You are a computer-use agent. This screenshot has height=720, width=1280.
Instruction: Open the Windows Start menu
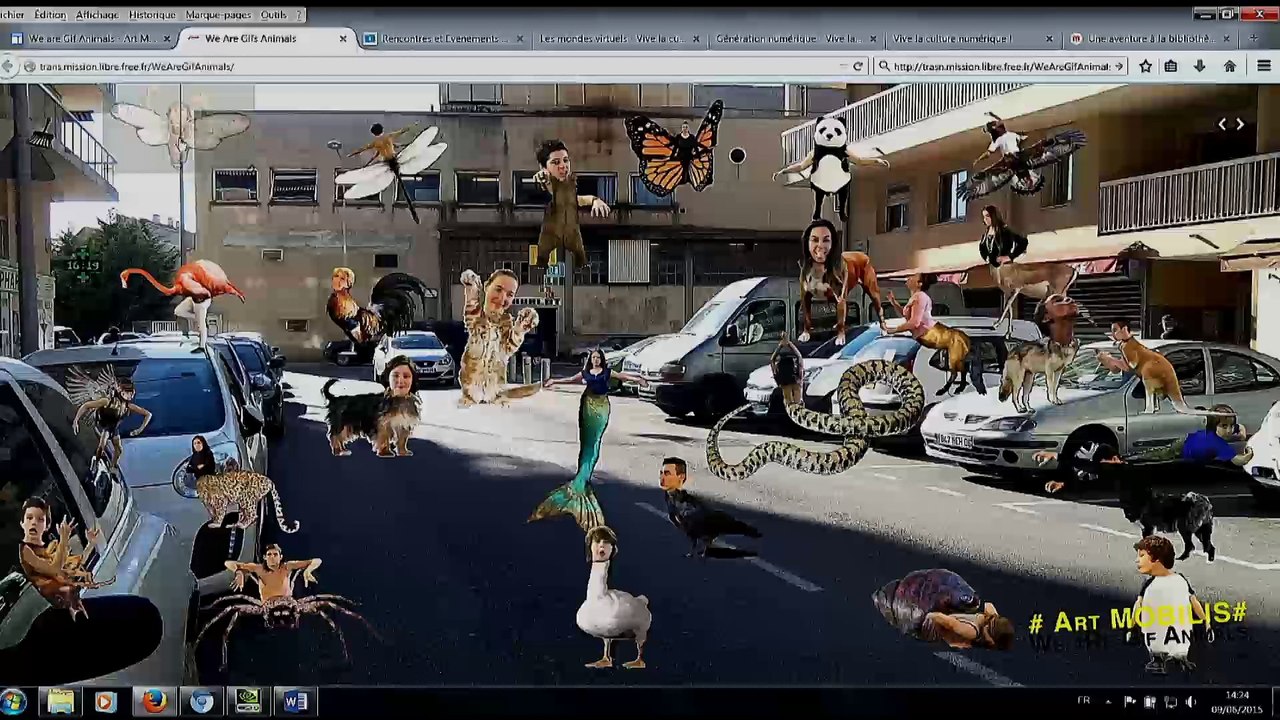coord(13,702)
